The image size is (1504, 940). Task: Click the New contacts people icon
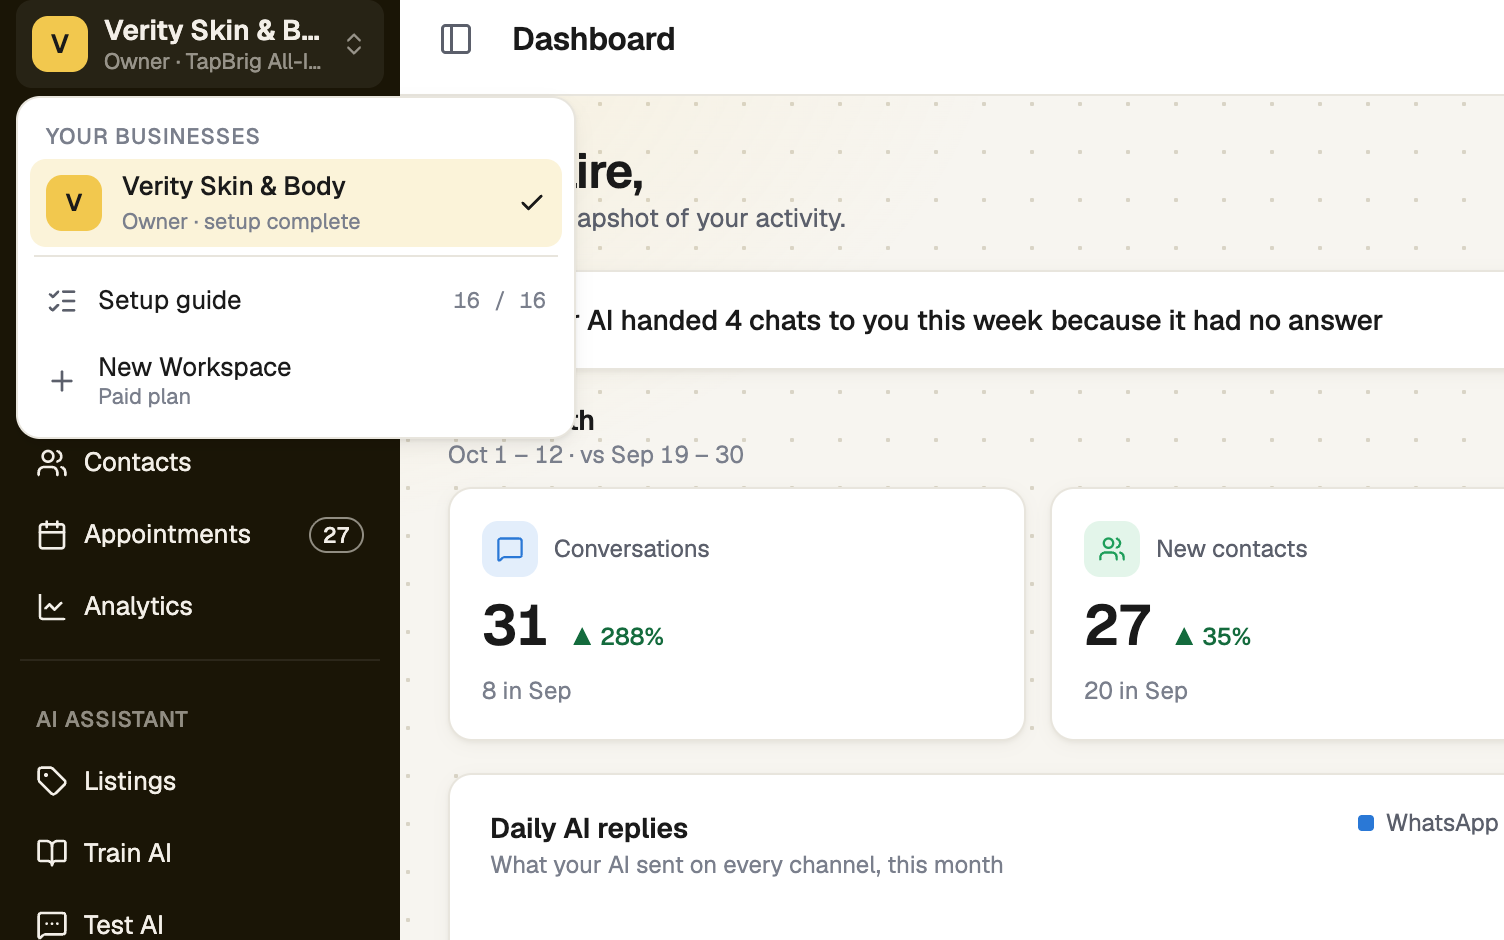tap(1112, 549)
